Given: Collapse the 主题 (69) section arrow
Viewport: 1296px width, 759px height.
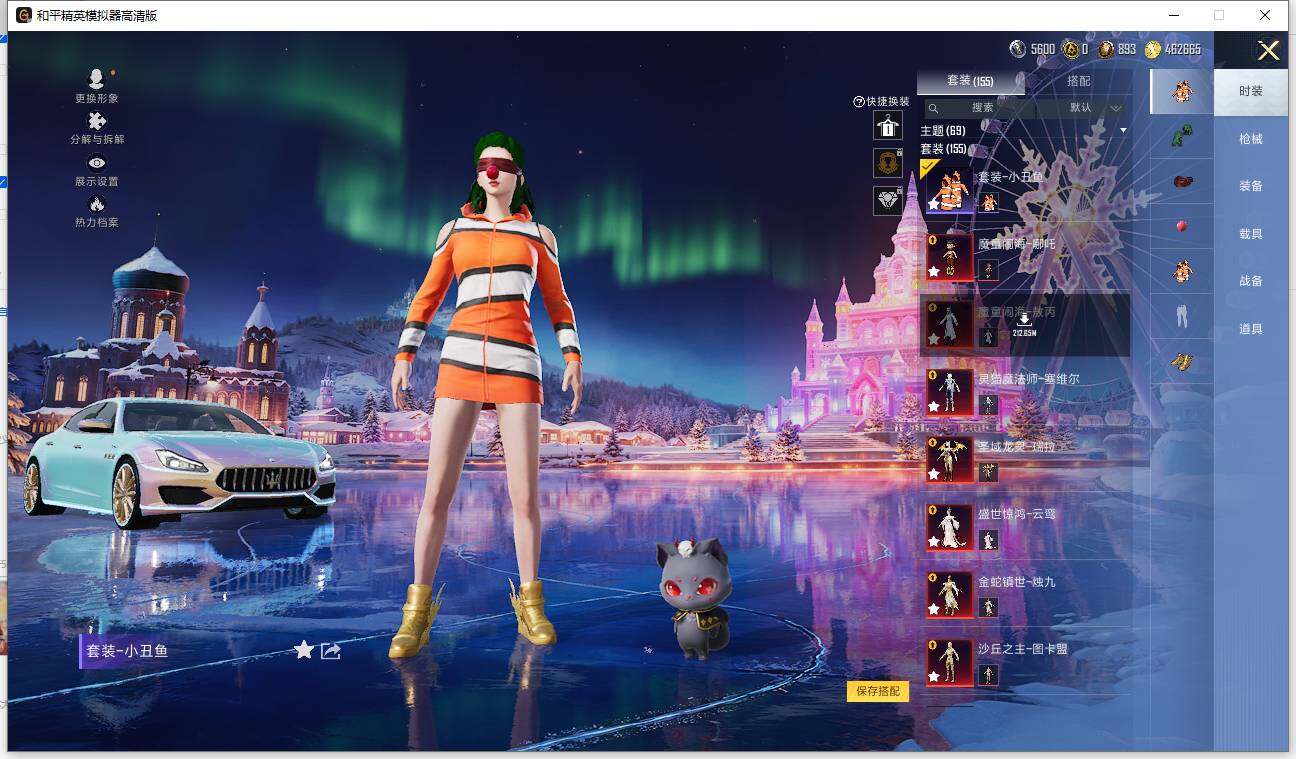Looking at the screenshot, I should (x=1123, y=131).
